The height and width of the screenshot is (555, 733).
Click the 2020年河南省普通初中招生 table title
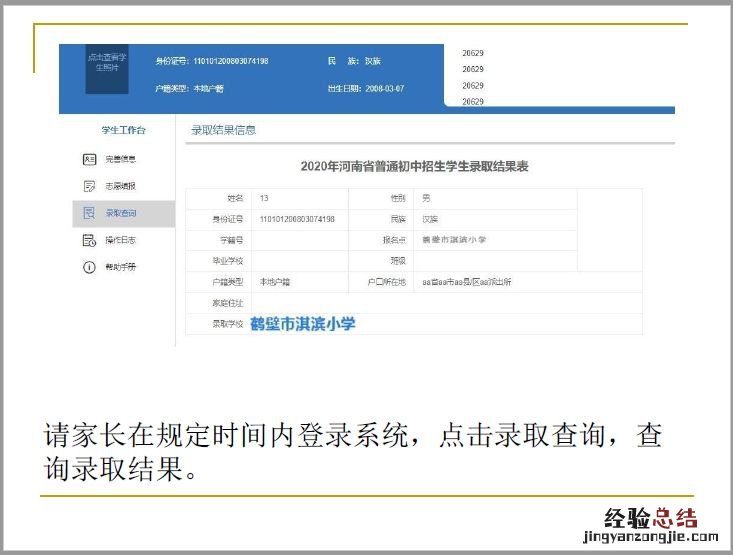(x=414, y=166)
